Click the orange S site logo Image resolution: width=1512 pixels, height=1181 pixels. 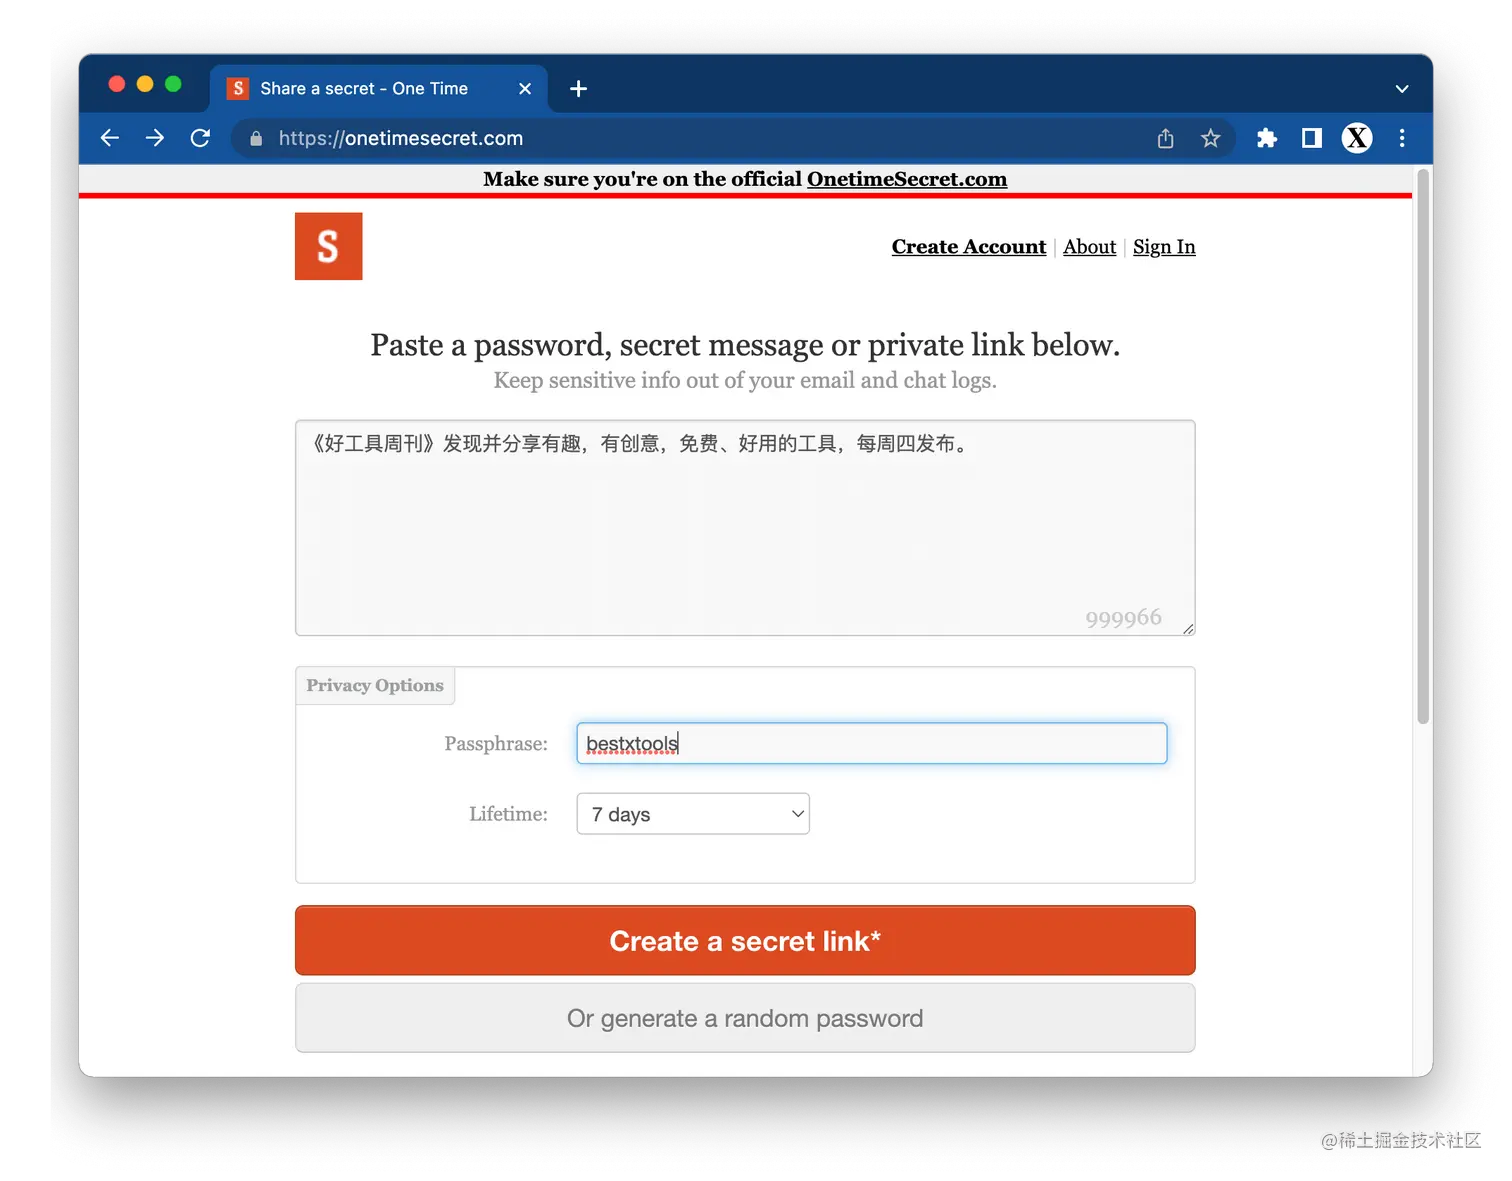pyautogui.click(x=328, y=246)
